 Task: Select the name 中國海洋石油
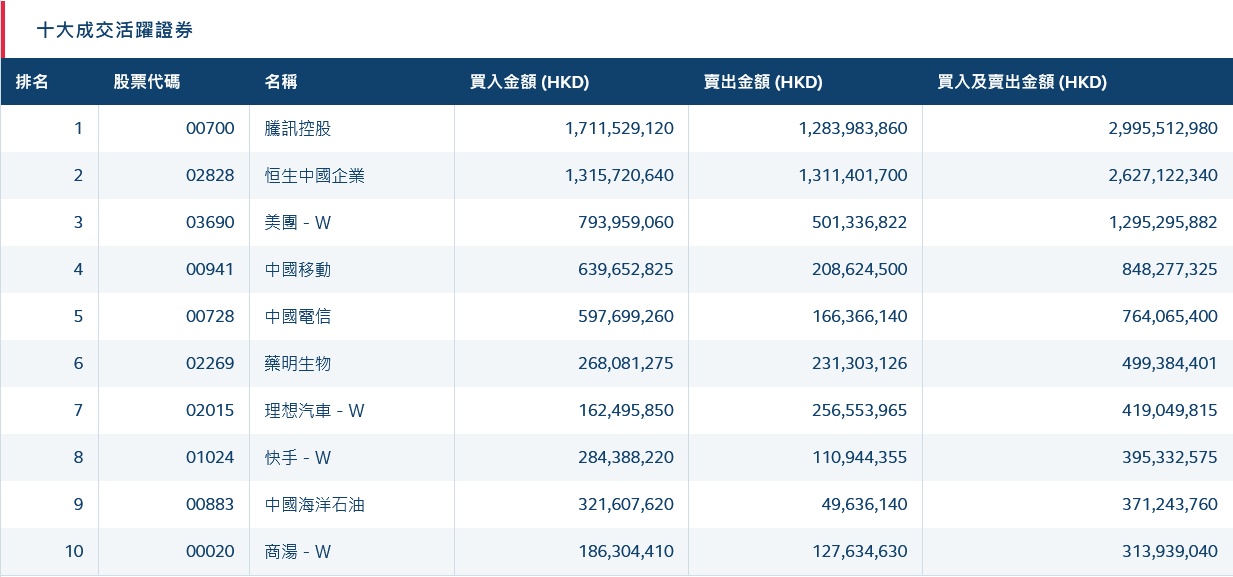tap(315, 504)
